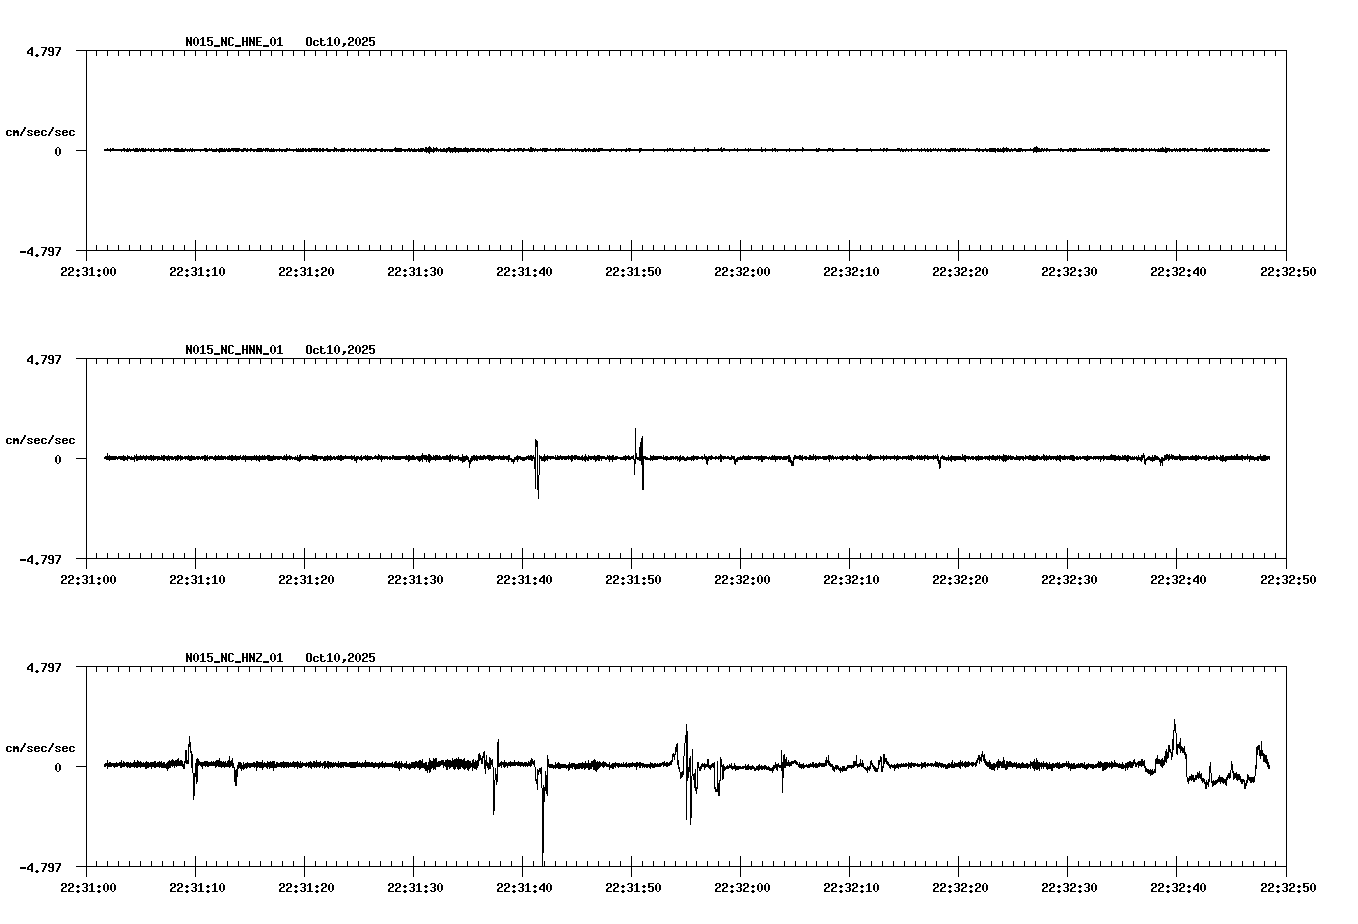1358x924 pixels.
Task: Click the N015_NC_HNE_01 channel label
Action: tap(233, 42)
